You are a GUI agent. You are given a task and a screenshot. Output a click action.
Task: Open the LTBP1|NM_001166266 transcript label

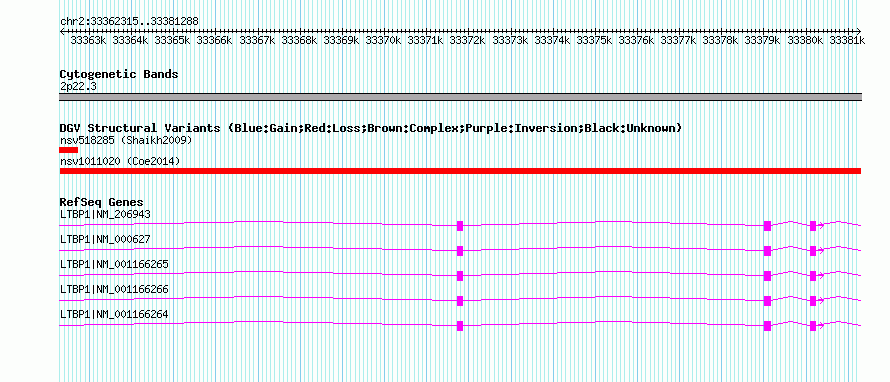[114, 289]
